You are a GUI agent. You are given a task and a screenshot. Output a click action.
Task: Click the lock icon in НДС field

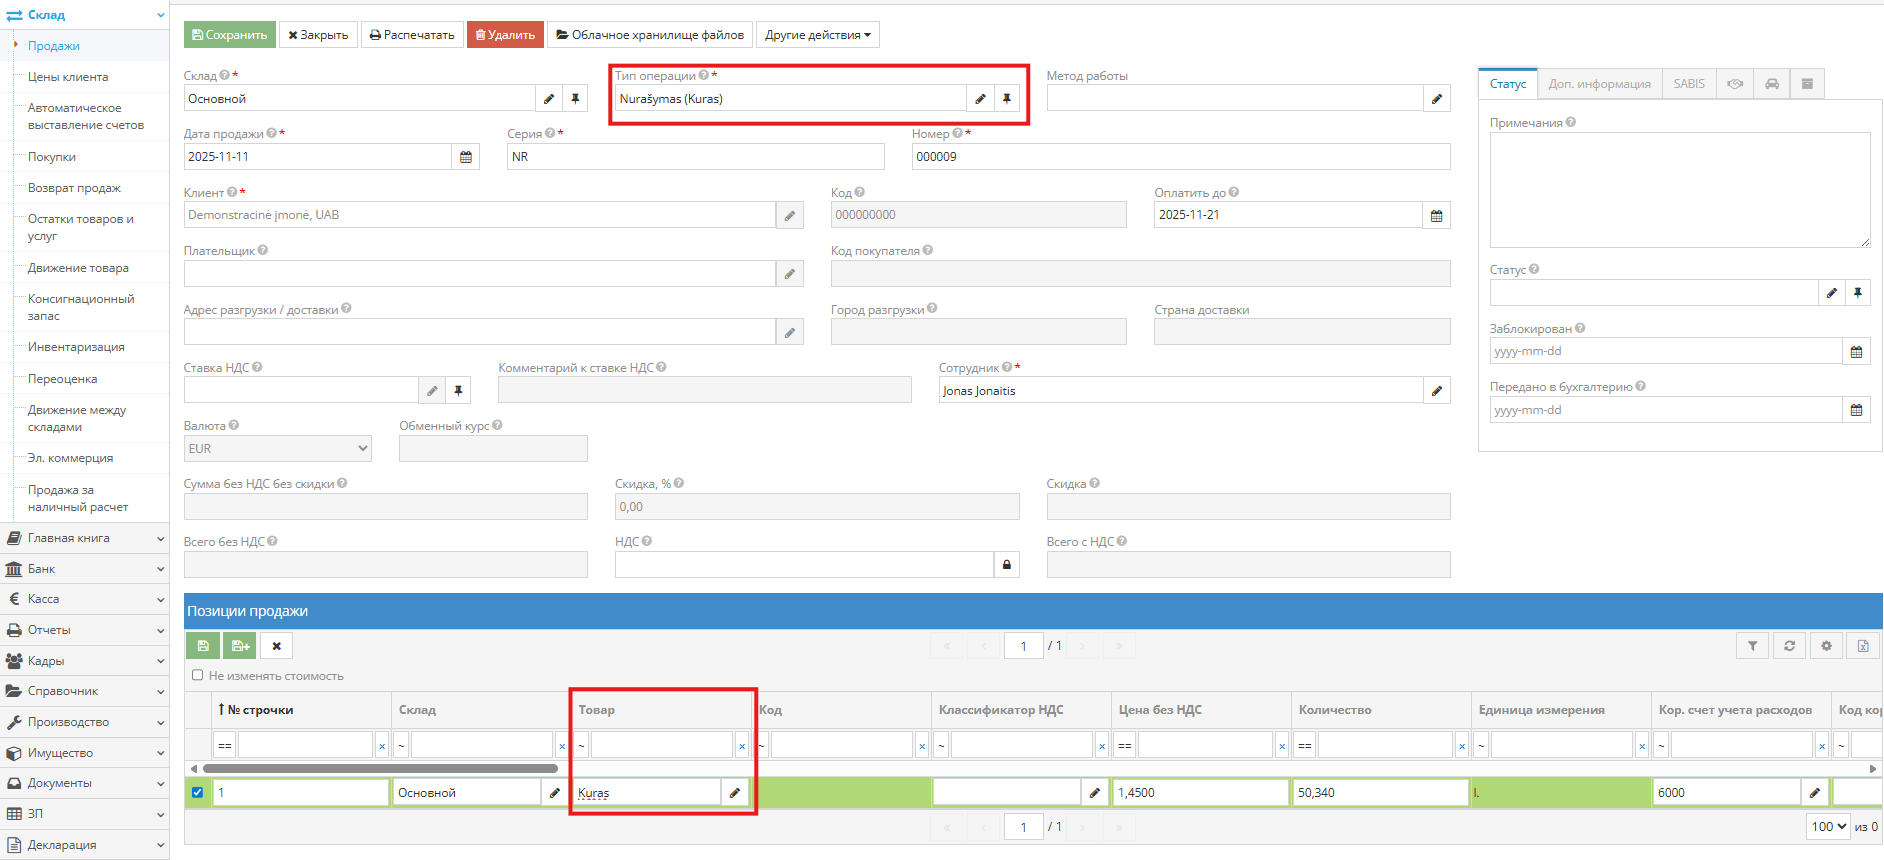pos(1007,565)
